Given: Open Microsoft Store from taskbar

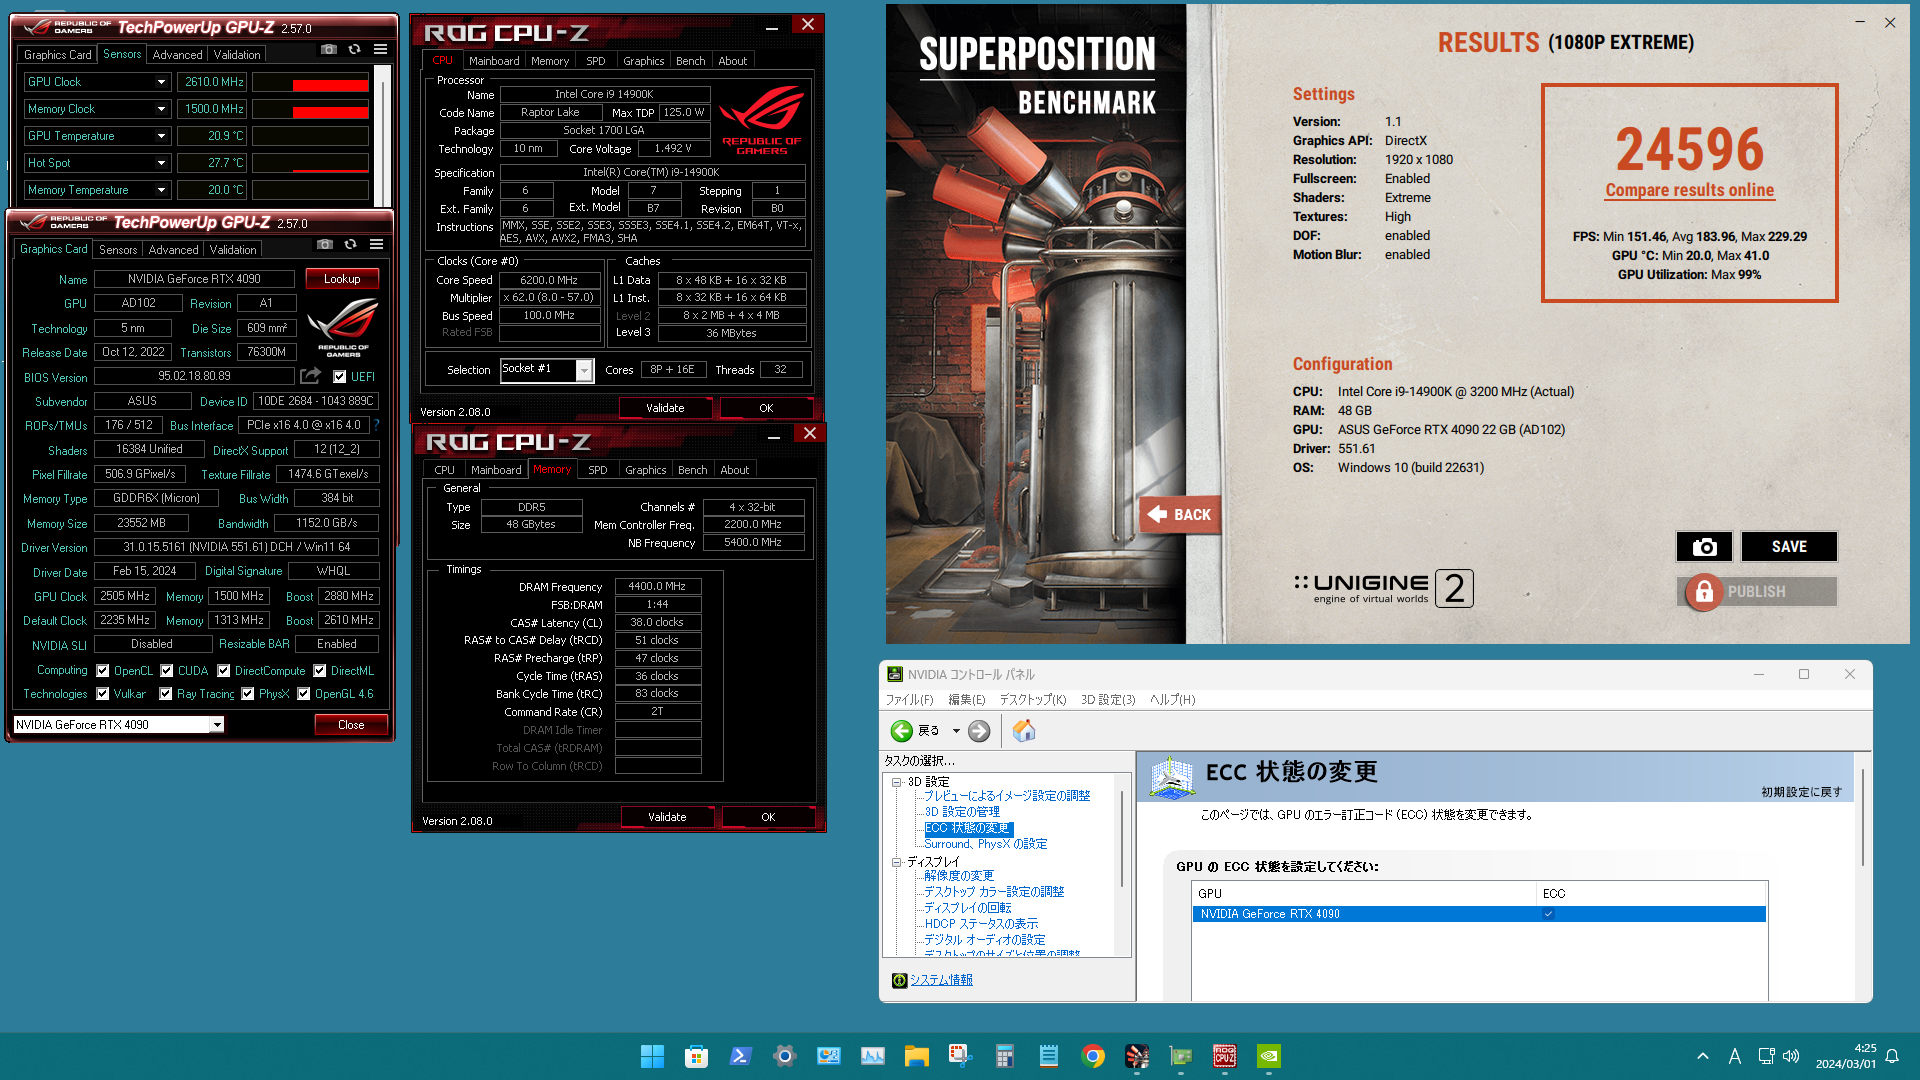Looking at the screenshot, I should pos(696,1056).
